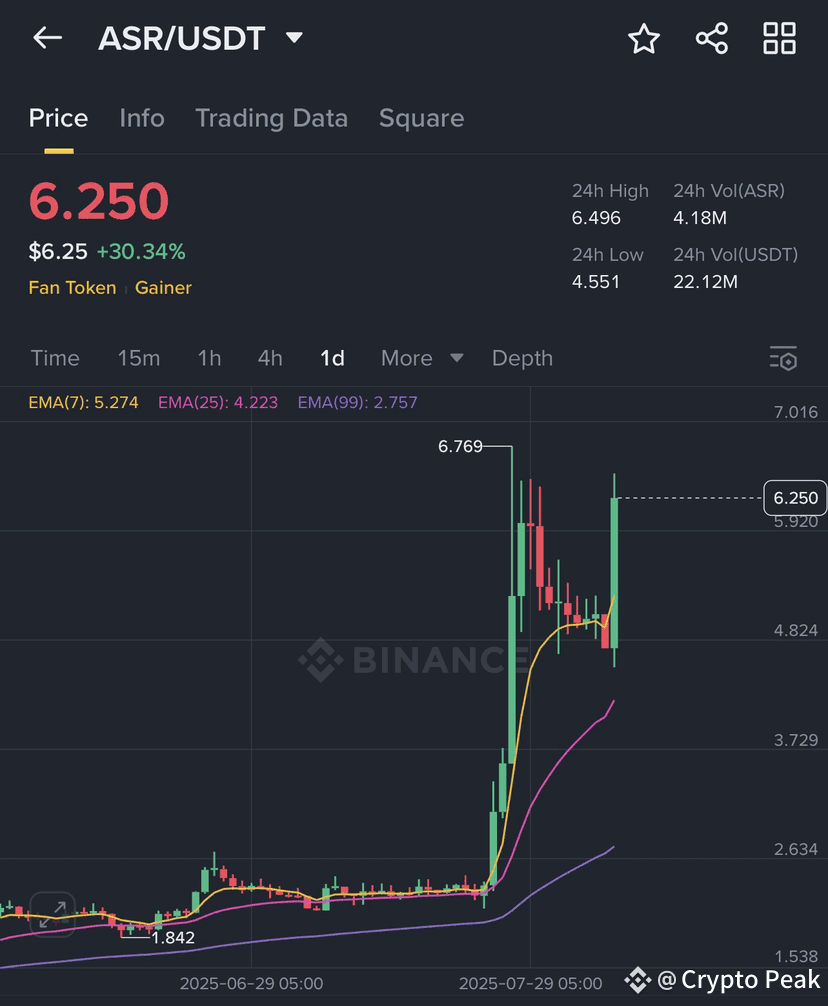Tap the +30.34% change value

pyautogui.click(x=141, y=252)
